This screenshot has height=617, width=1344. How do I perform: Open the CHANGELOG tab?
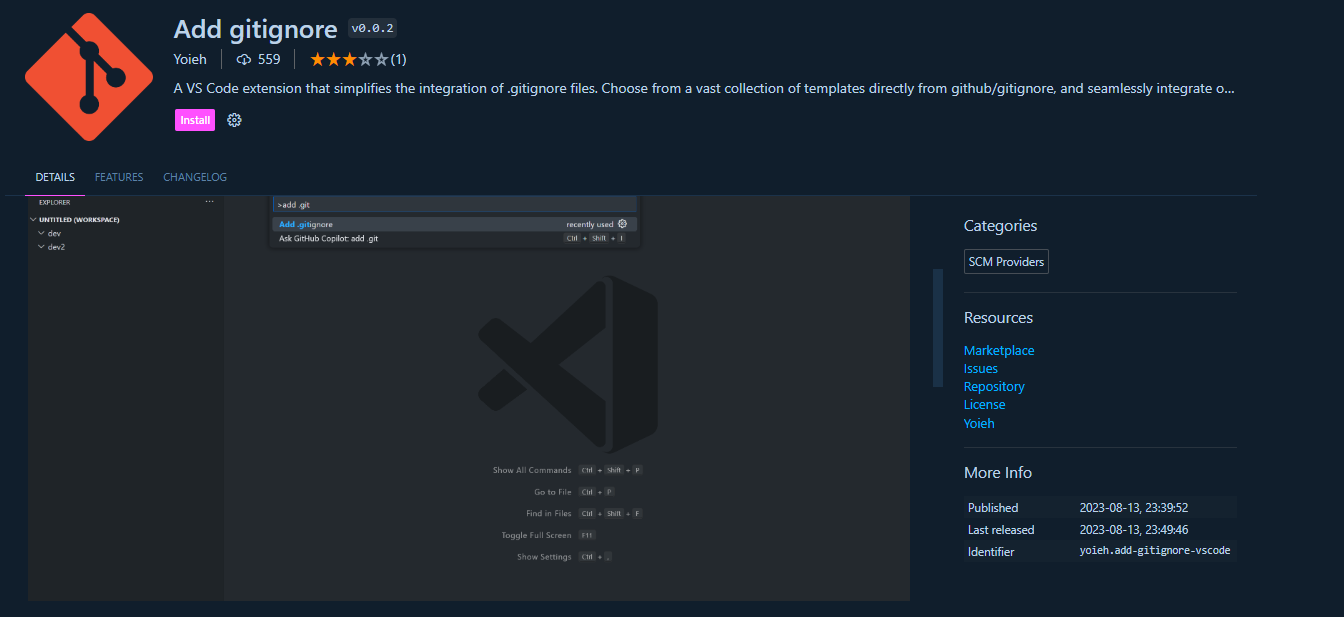(195, 176)
